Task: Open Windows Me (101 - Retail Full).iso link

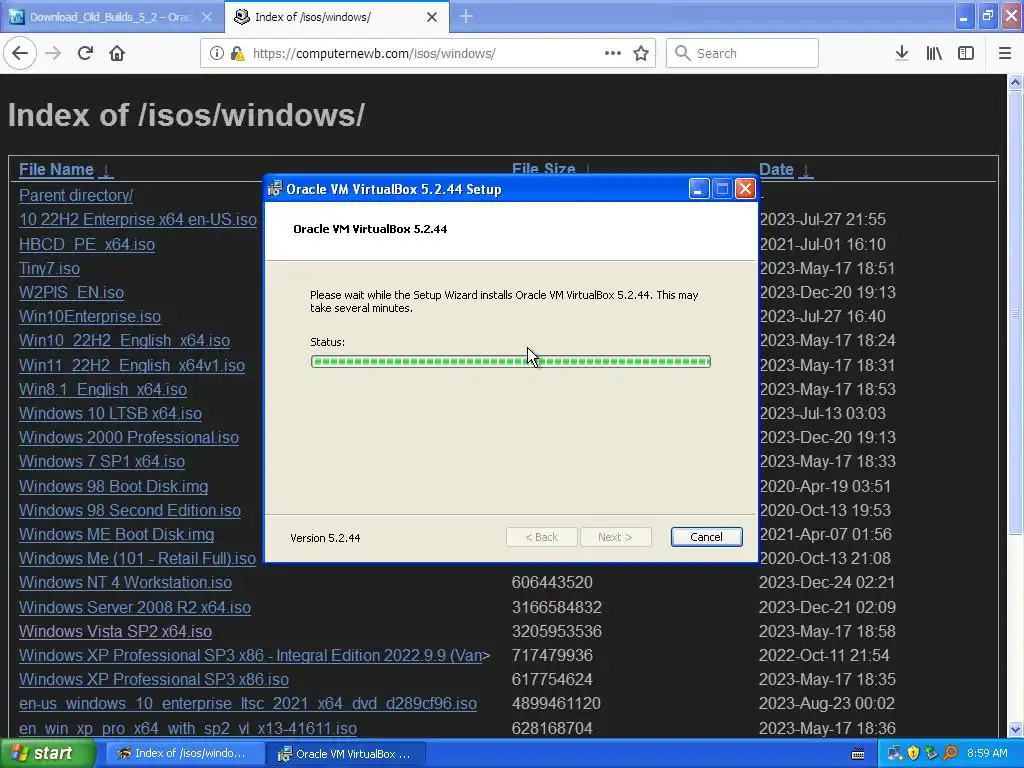Action: click(x=137, y=559)
